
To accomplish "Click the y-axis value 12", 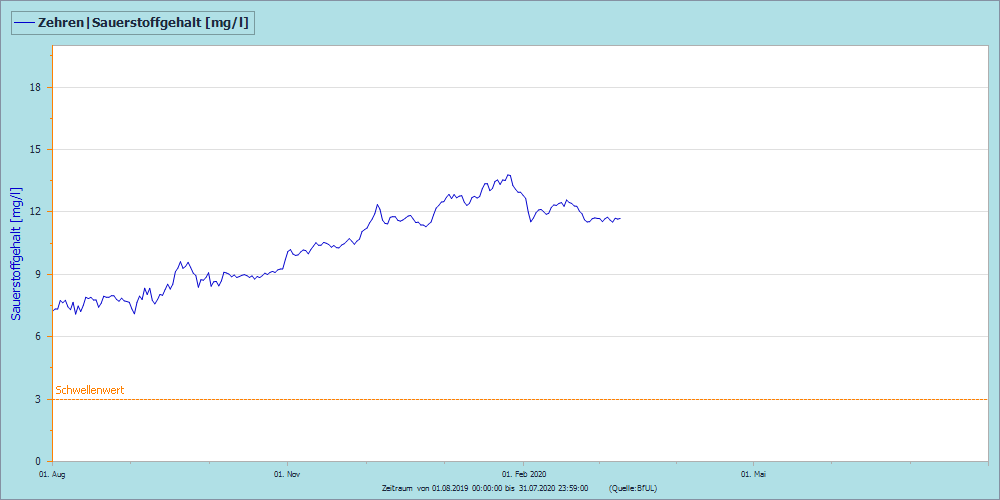I will (x=36, y=212).
